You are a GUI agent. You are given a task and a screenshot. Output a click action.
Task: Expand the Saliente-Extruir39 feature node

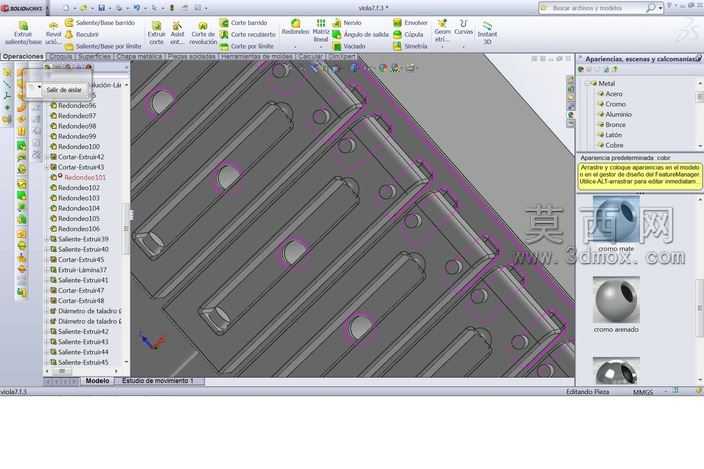(47, 239)
